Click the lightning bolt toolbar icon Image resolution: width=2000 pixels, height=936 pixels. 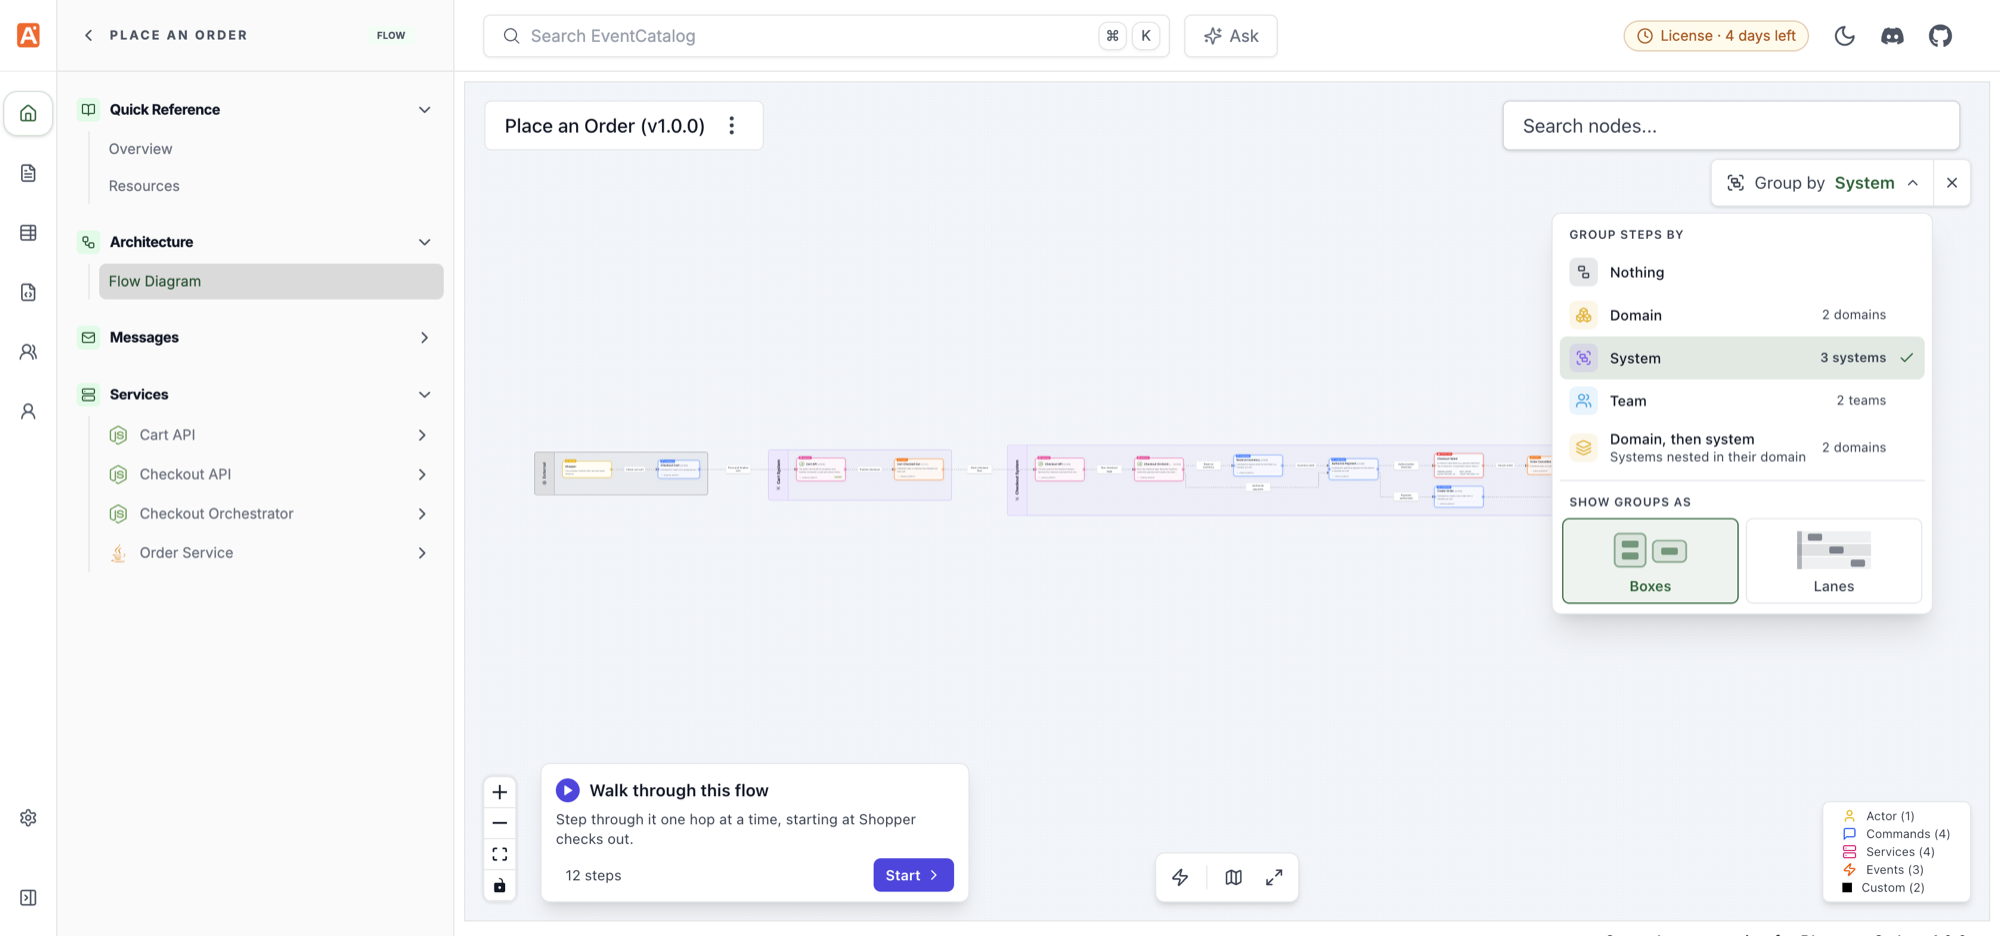[x=1181, y=877]
